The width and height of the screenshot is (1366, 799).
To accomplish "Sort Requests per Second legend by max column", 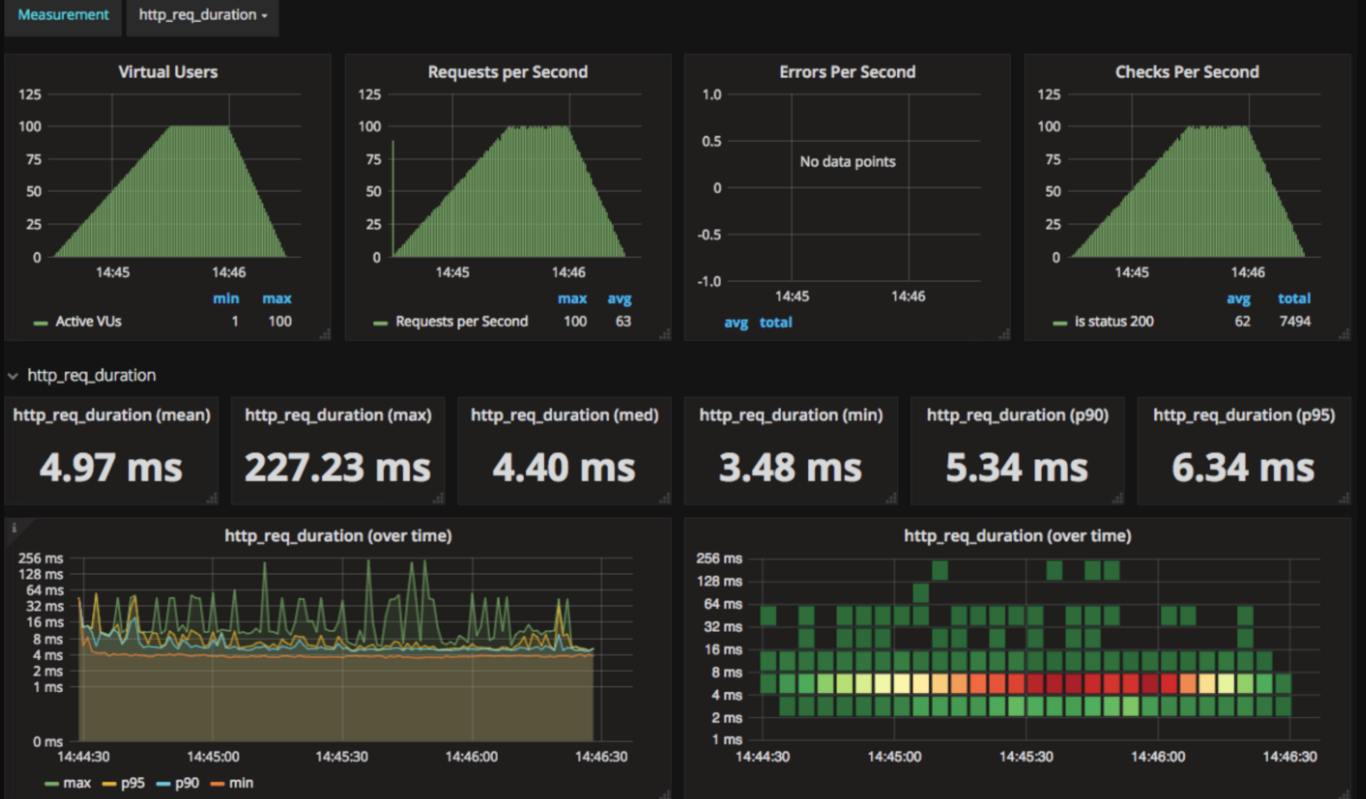I will pos(573,298).
